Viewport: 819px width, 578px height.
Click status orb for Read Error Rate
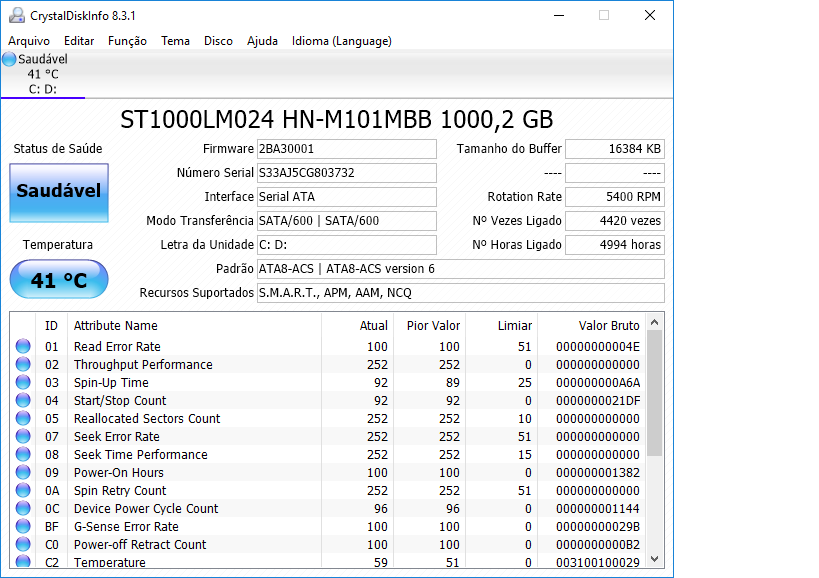(x=23, y=346)
